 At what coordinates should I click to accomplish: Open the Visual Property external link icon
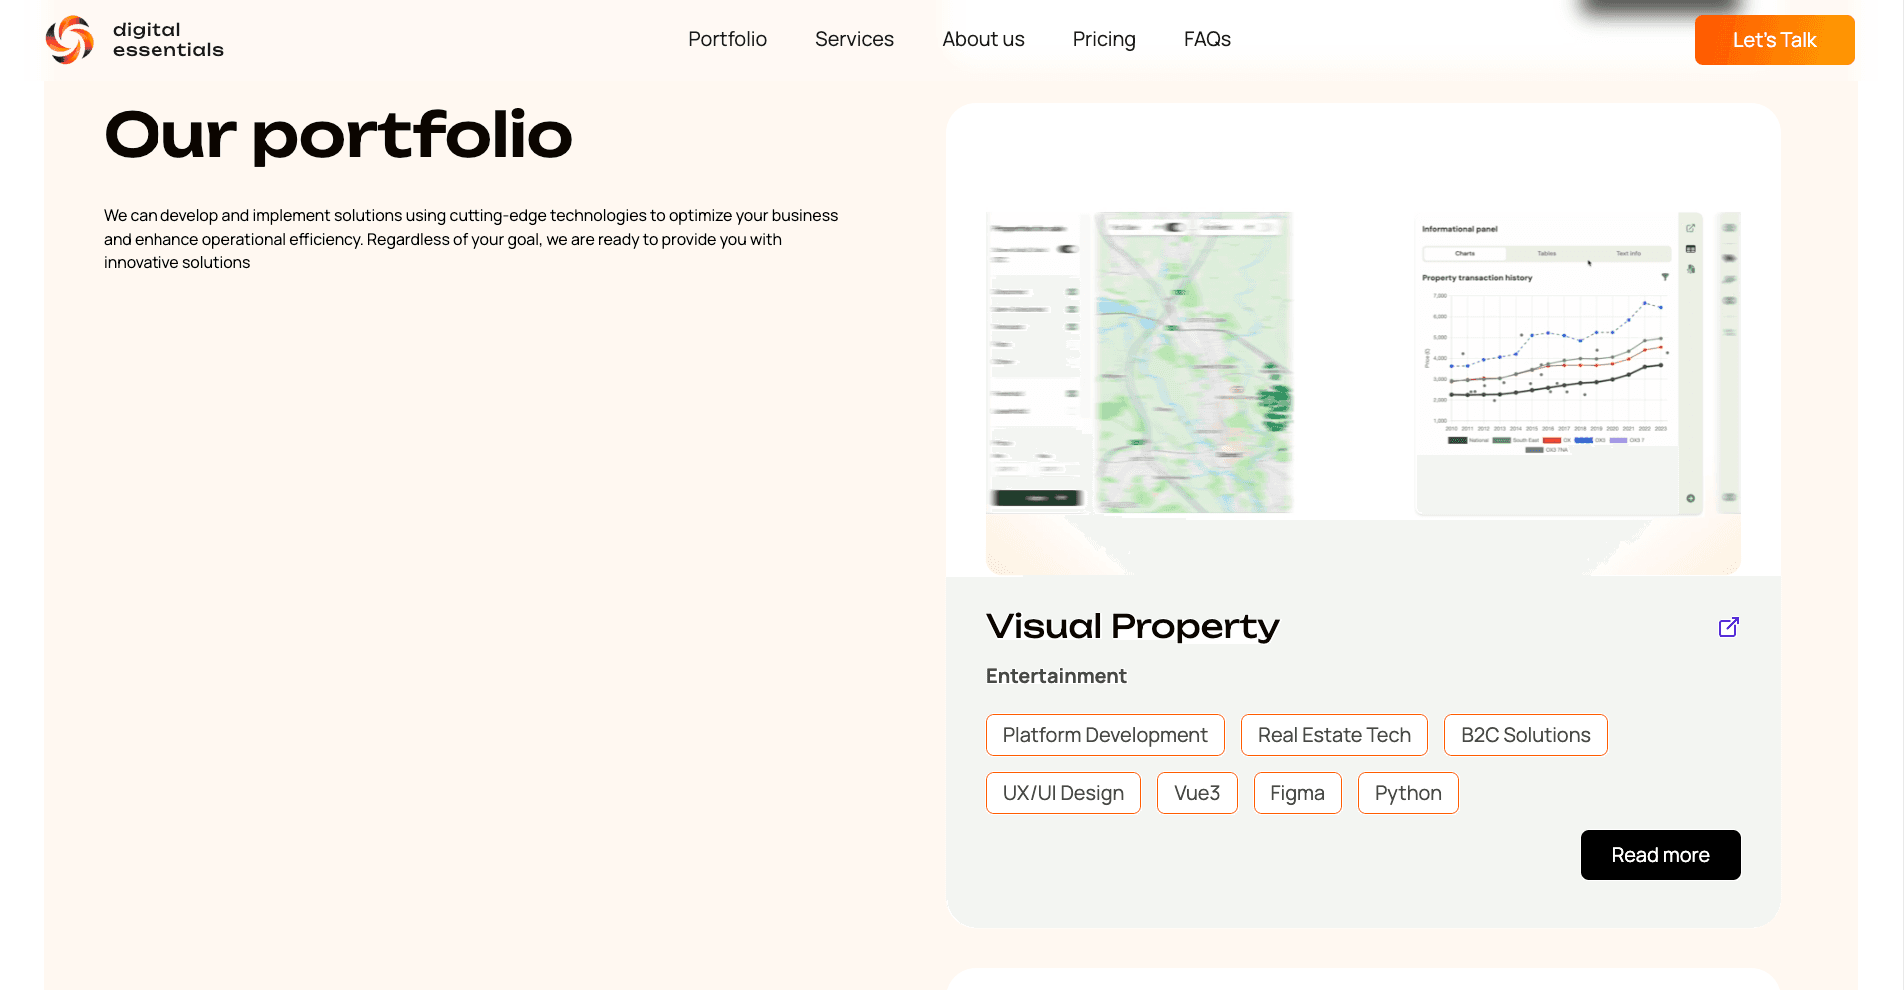click(x=1729, y=627)
